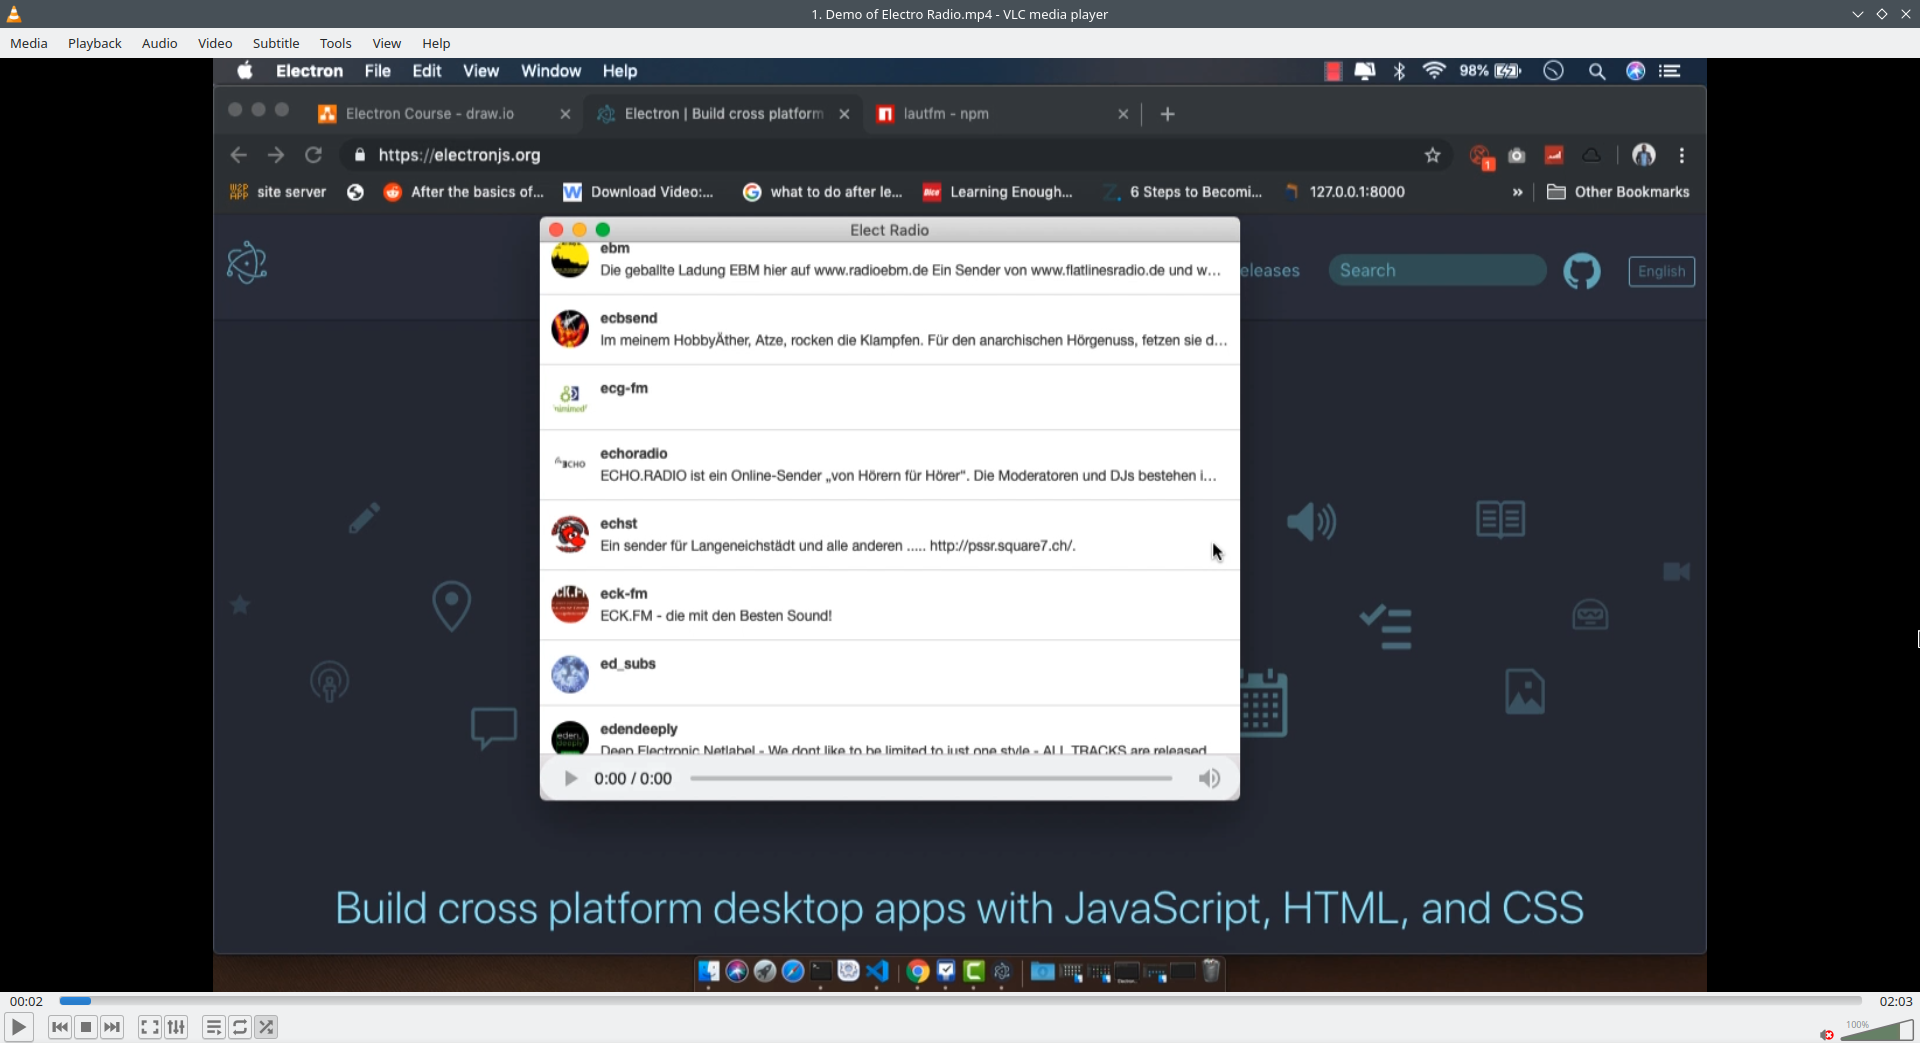Click the Apple menu icon in the video
The width and height of the screenshot is (1920, 1043).
245,71
